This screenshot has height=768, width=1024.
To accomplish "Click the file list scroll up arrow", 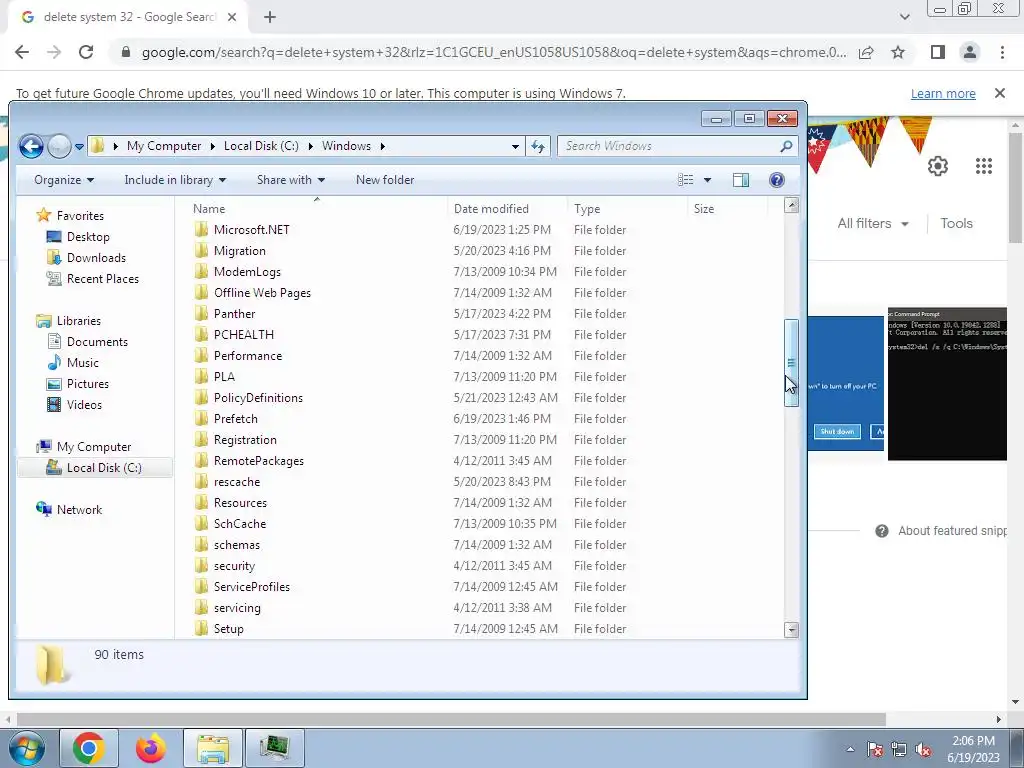I will pos(791,206).
